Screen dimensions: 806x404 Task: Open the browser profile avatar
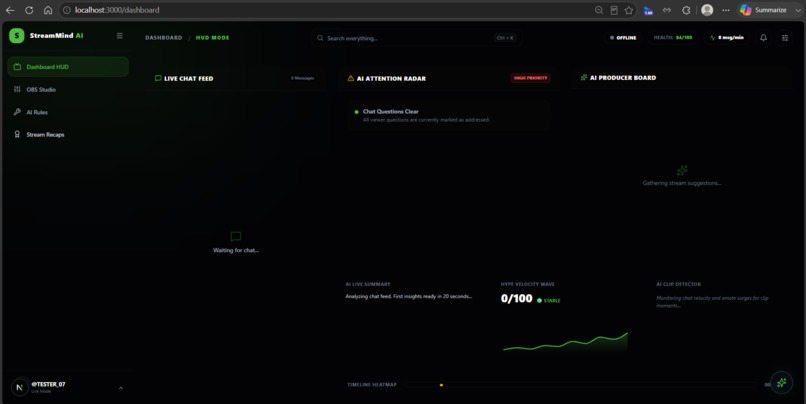coord(707,10)
